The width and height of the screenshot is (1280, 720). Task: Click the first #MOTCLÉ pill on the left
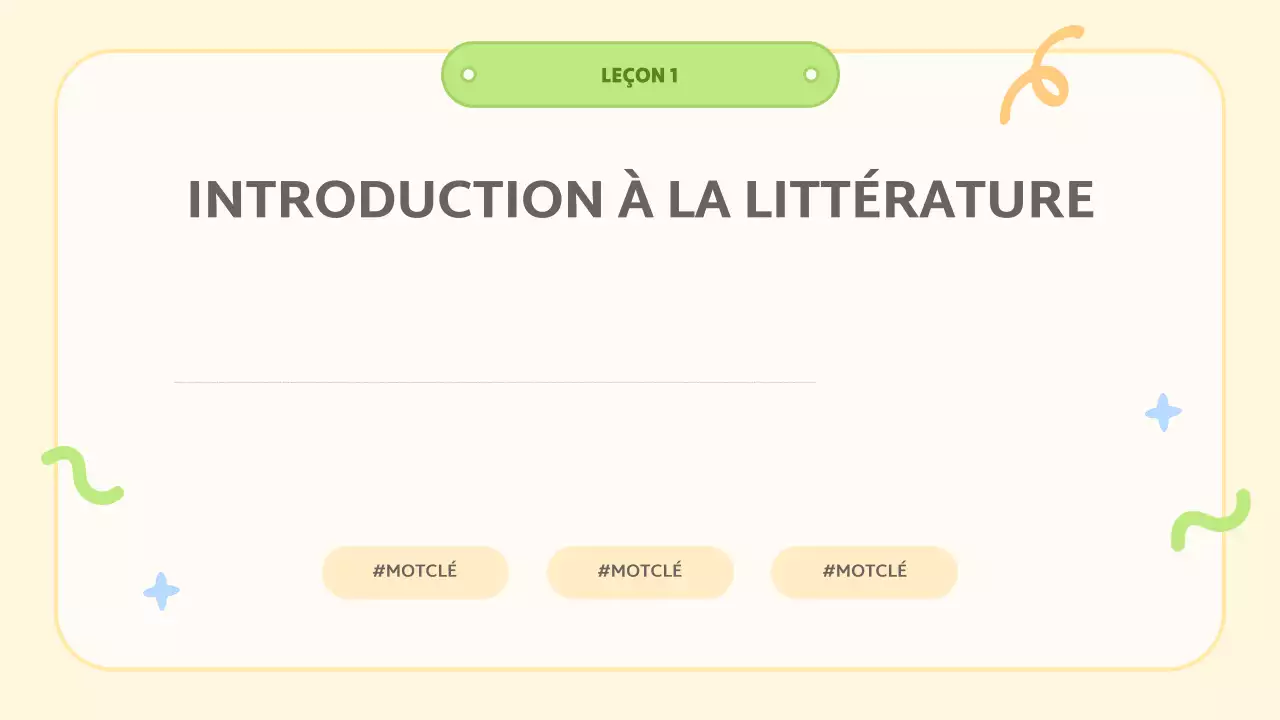(x=415, y=572)
